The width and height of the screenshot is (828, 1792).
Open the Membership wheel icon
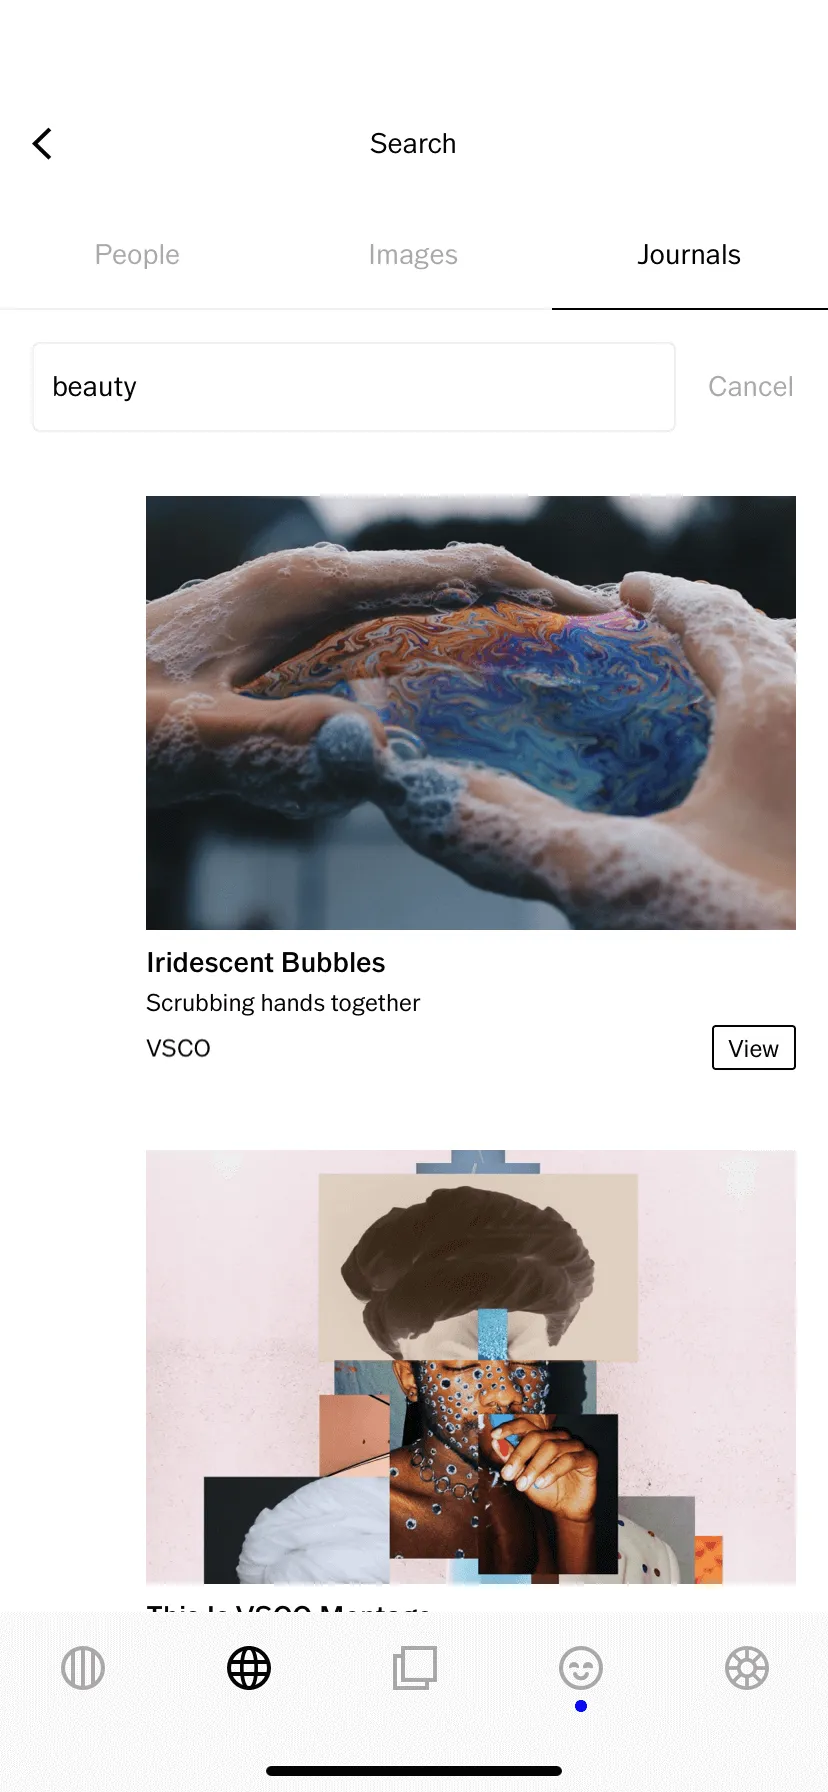point(747,1668)
